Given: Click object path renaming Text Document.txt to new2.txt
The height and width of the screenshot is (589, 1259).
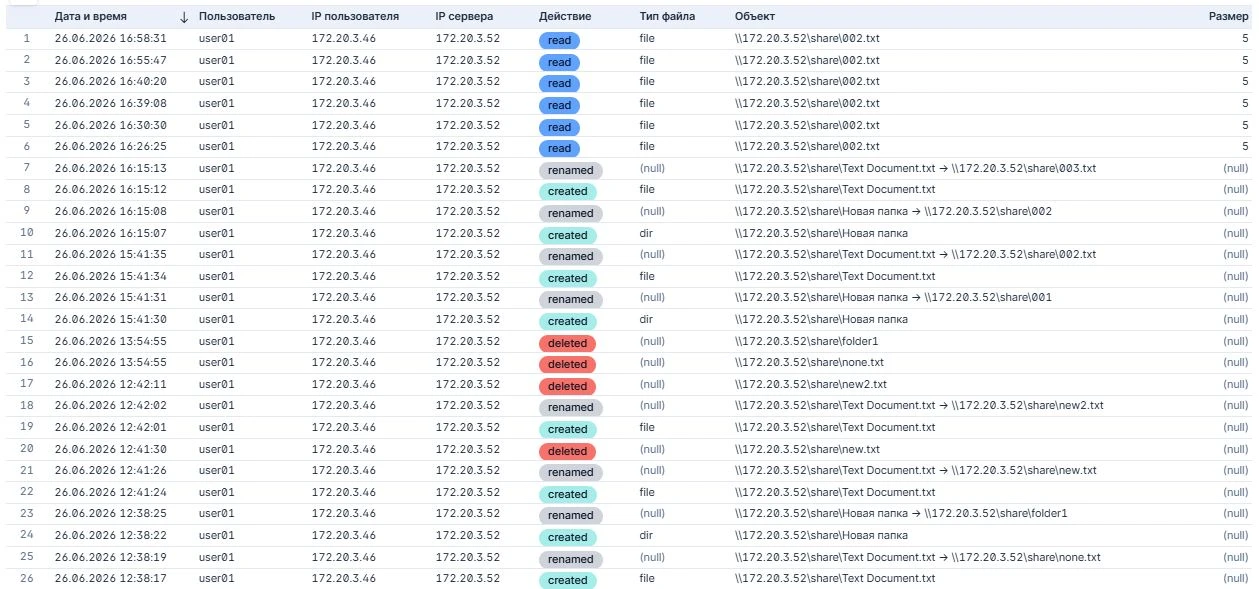Looking at the screenshot, I should point(919,406).
